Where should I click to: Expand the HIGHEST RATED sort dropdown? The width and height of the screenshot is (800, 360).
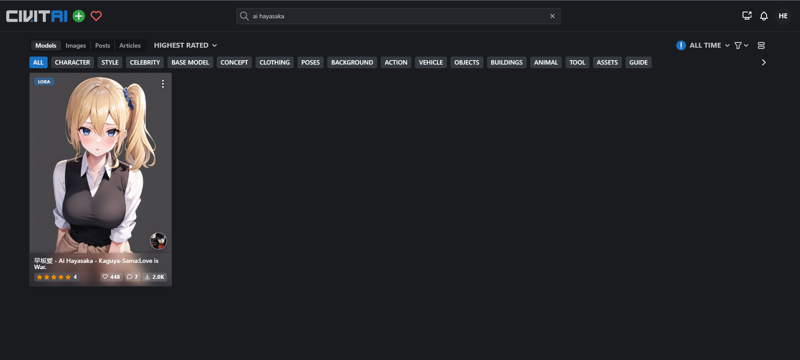pyautogui.click(x=186, y=45)
